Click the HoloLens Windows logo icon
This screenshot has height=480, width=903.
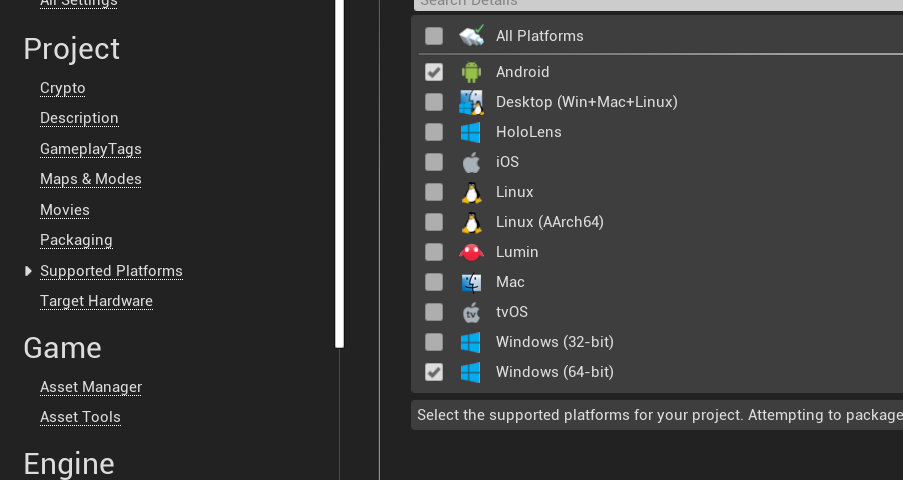[471, 132]
